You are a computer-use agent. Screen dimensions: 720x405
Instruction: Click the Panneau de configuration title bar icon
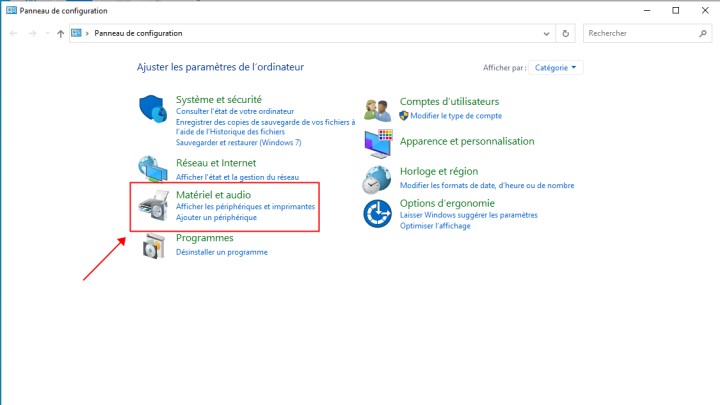point(11,10)
